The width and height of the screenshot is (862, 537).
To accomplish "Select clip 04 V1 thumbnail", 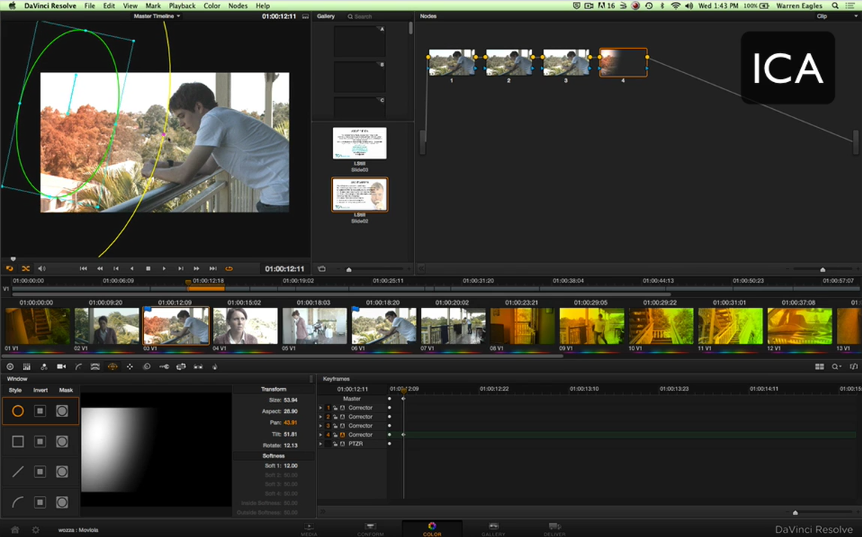I will point(245,326).
